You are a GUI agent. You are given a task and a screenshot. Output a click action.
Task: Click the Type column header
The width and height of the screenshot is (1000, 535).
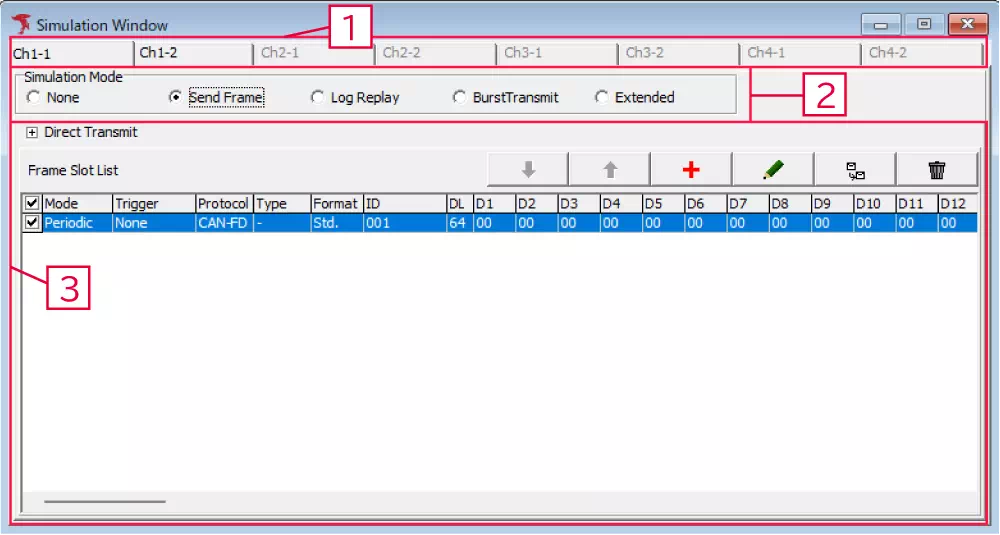283,203
